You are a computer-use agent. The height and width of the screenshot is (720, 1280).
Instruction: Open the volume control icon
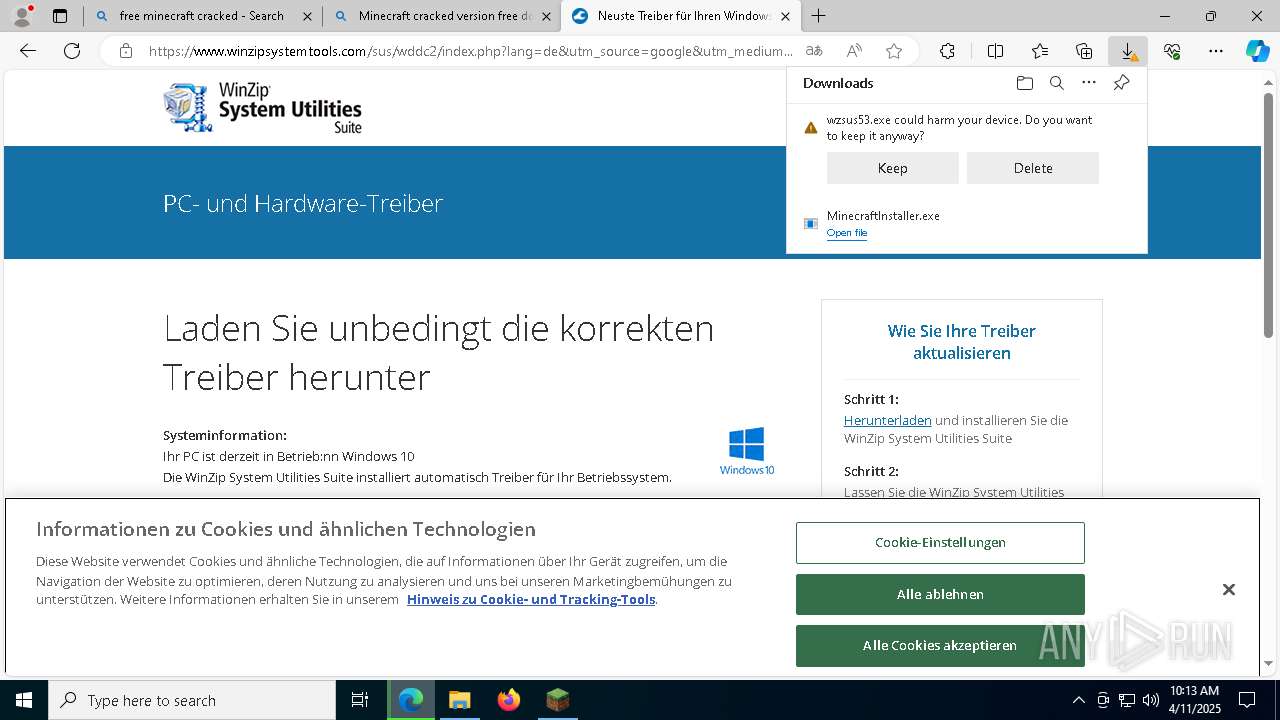point(1151,700)
